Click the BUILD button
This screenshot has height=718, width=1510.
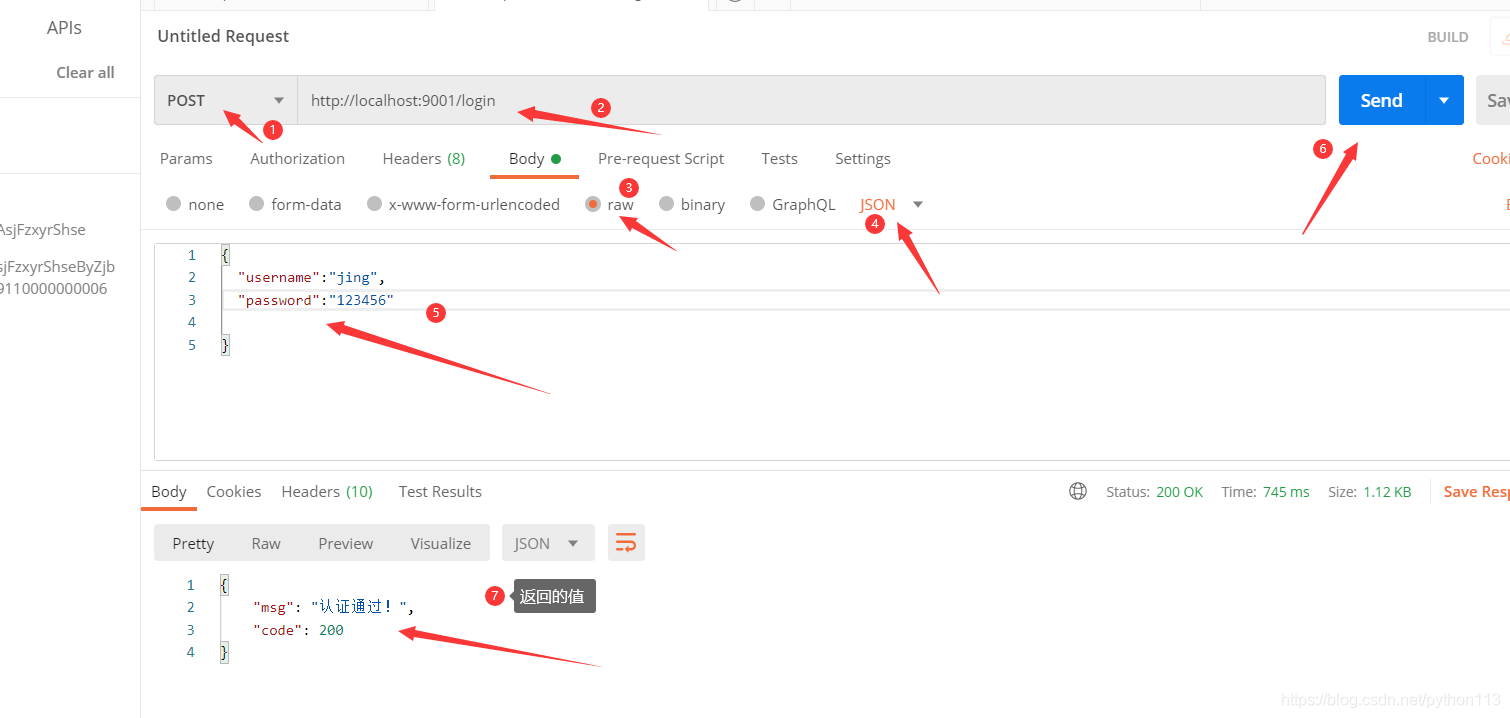click(x=1448, y=37)
